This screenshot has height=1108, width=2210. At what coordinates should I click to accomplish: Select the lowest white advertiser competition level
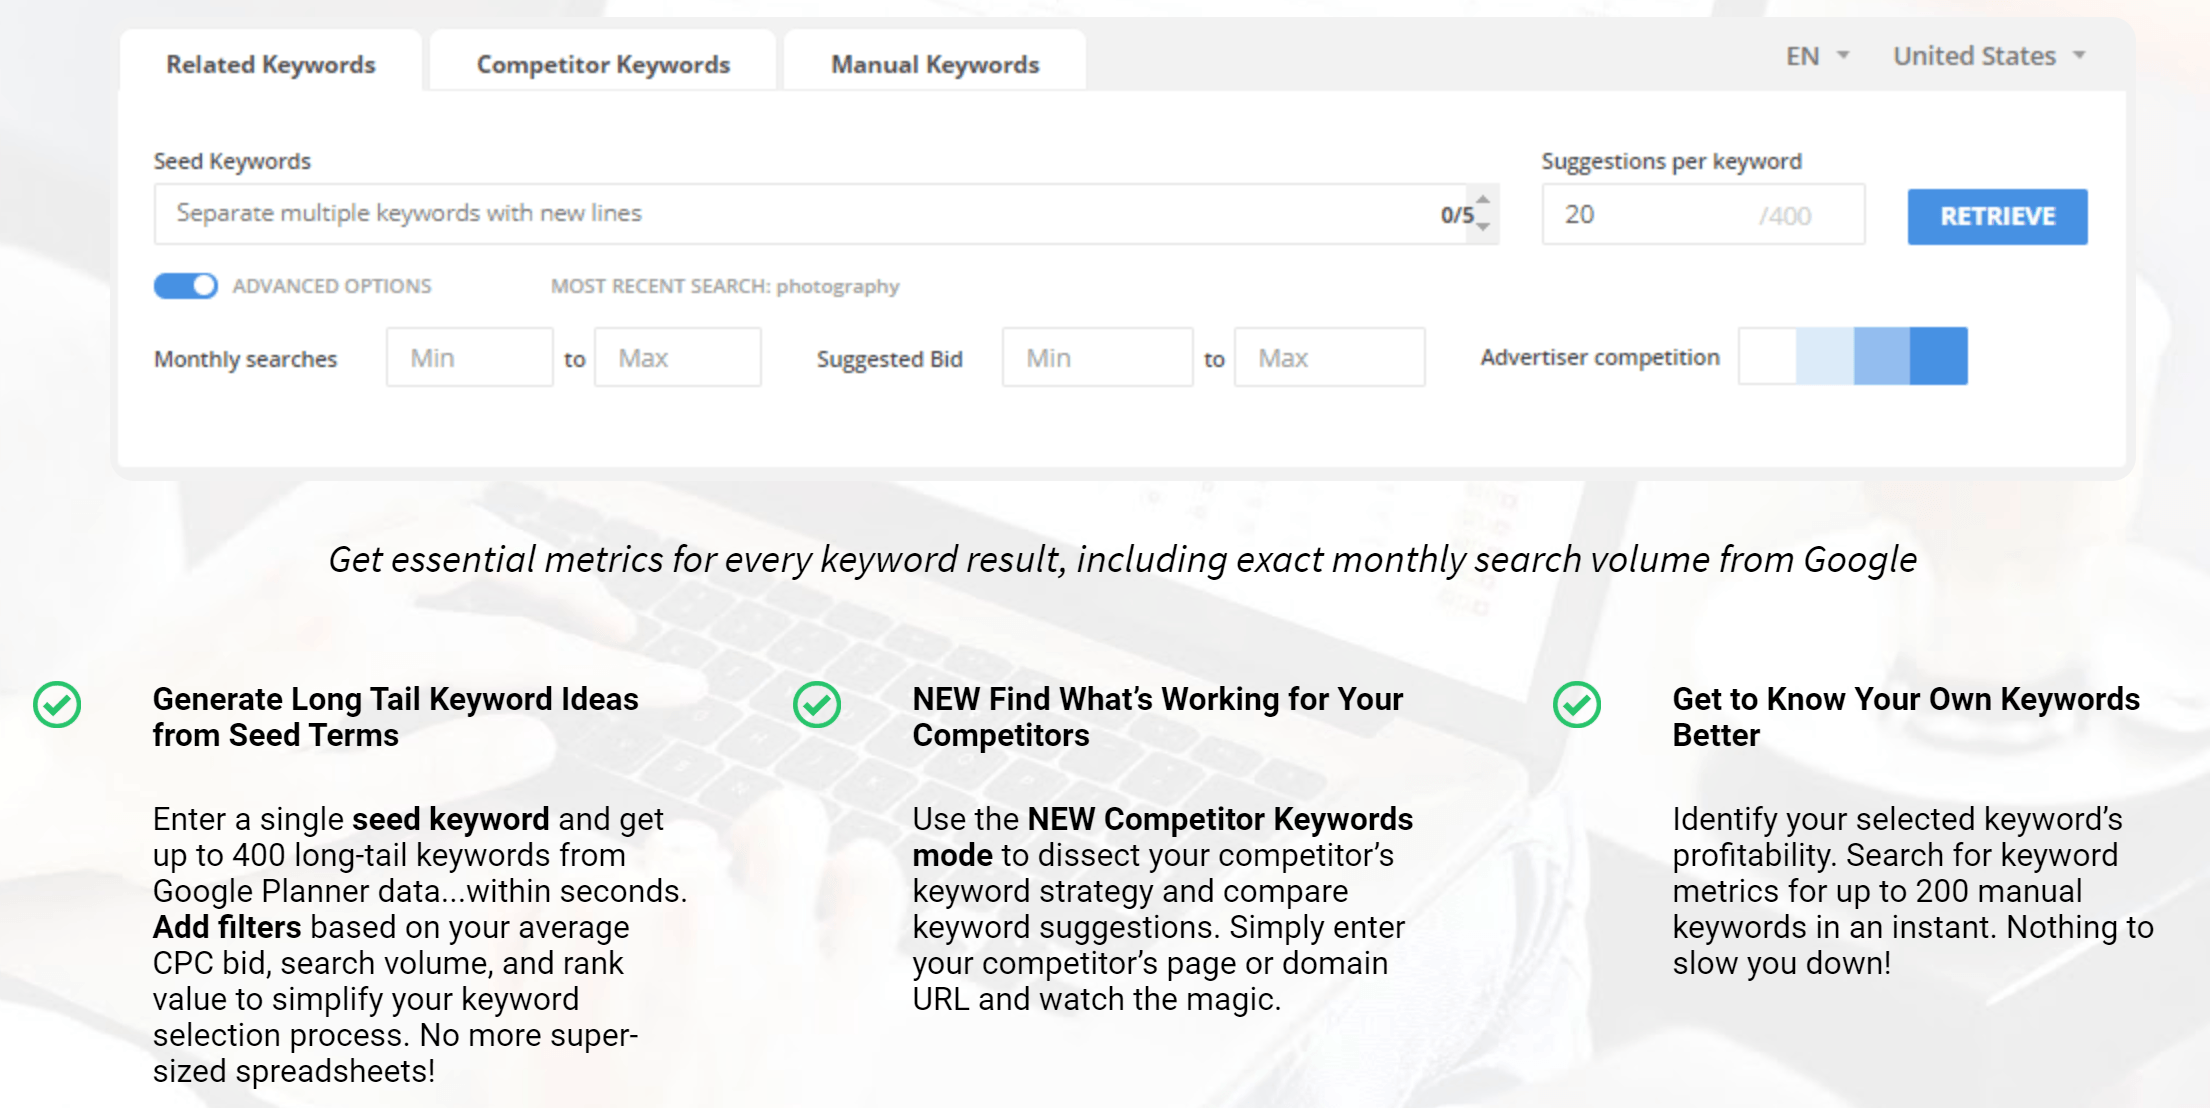1767,356
